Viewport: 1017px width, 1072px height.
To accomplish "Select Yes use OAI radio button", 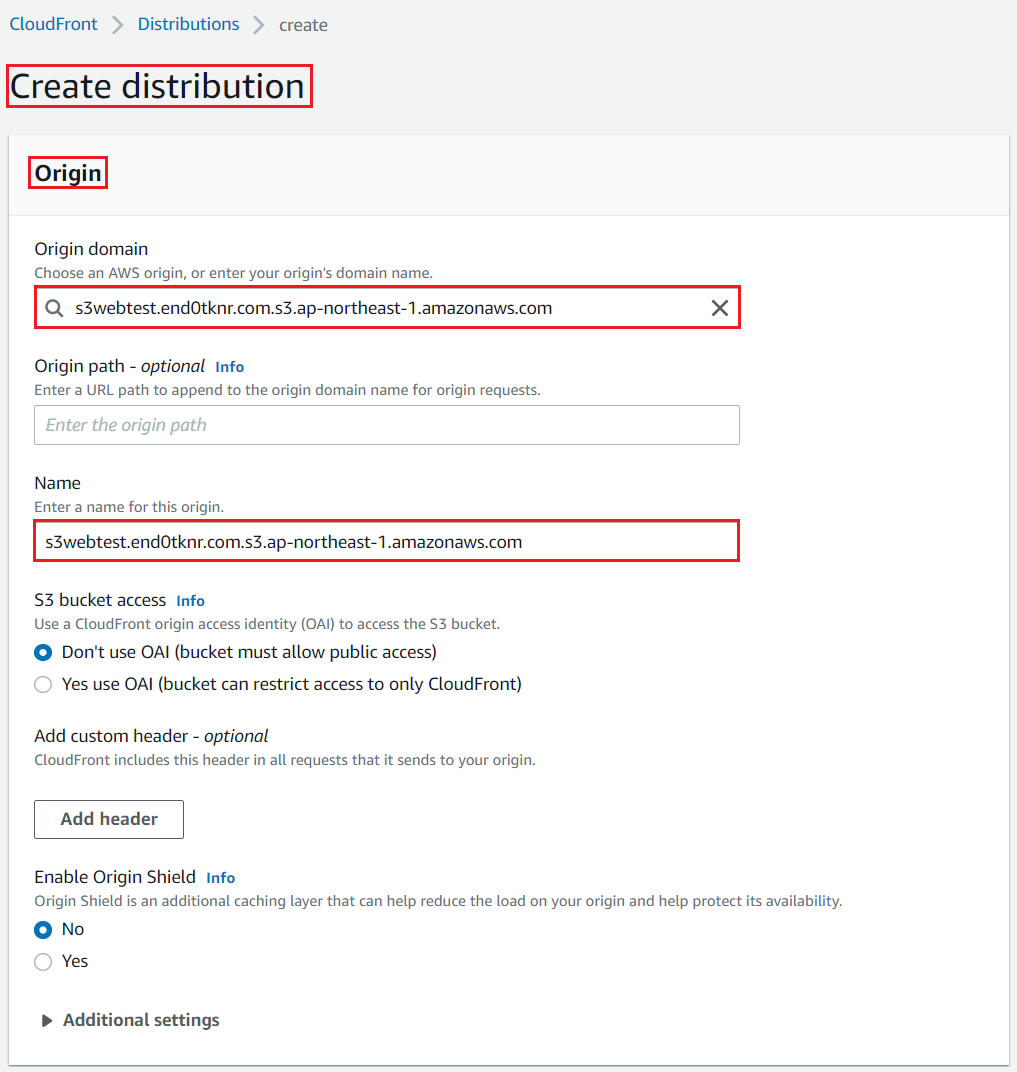I will tap(43, 684).
